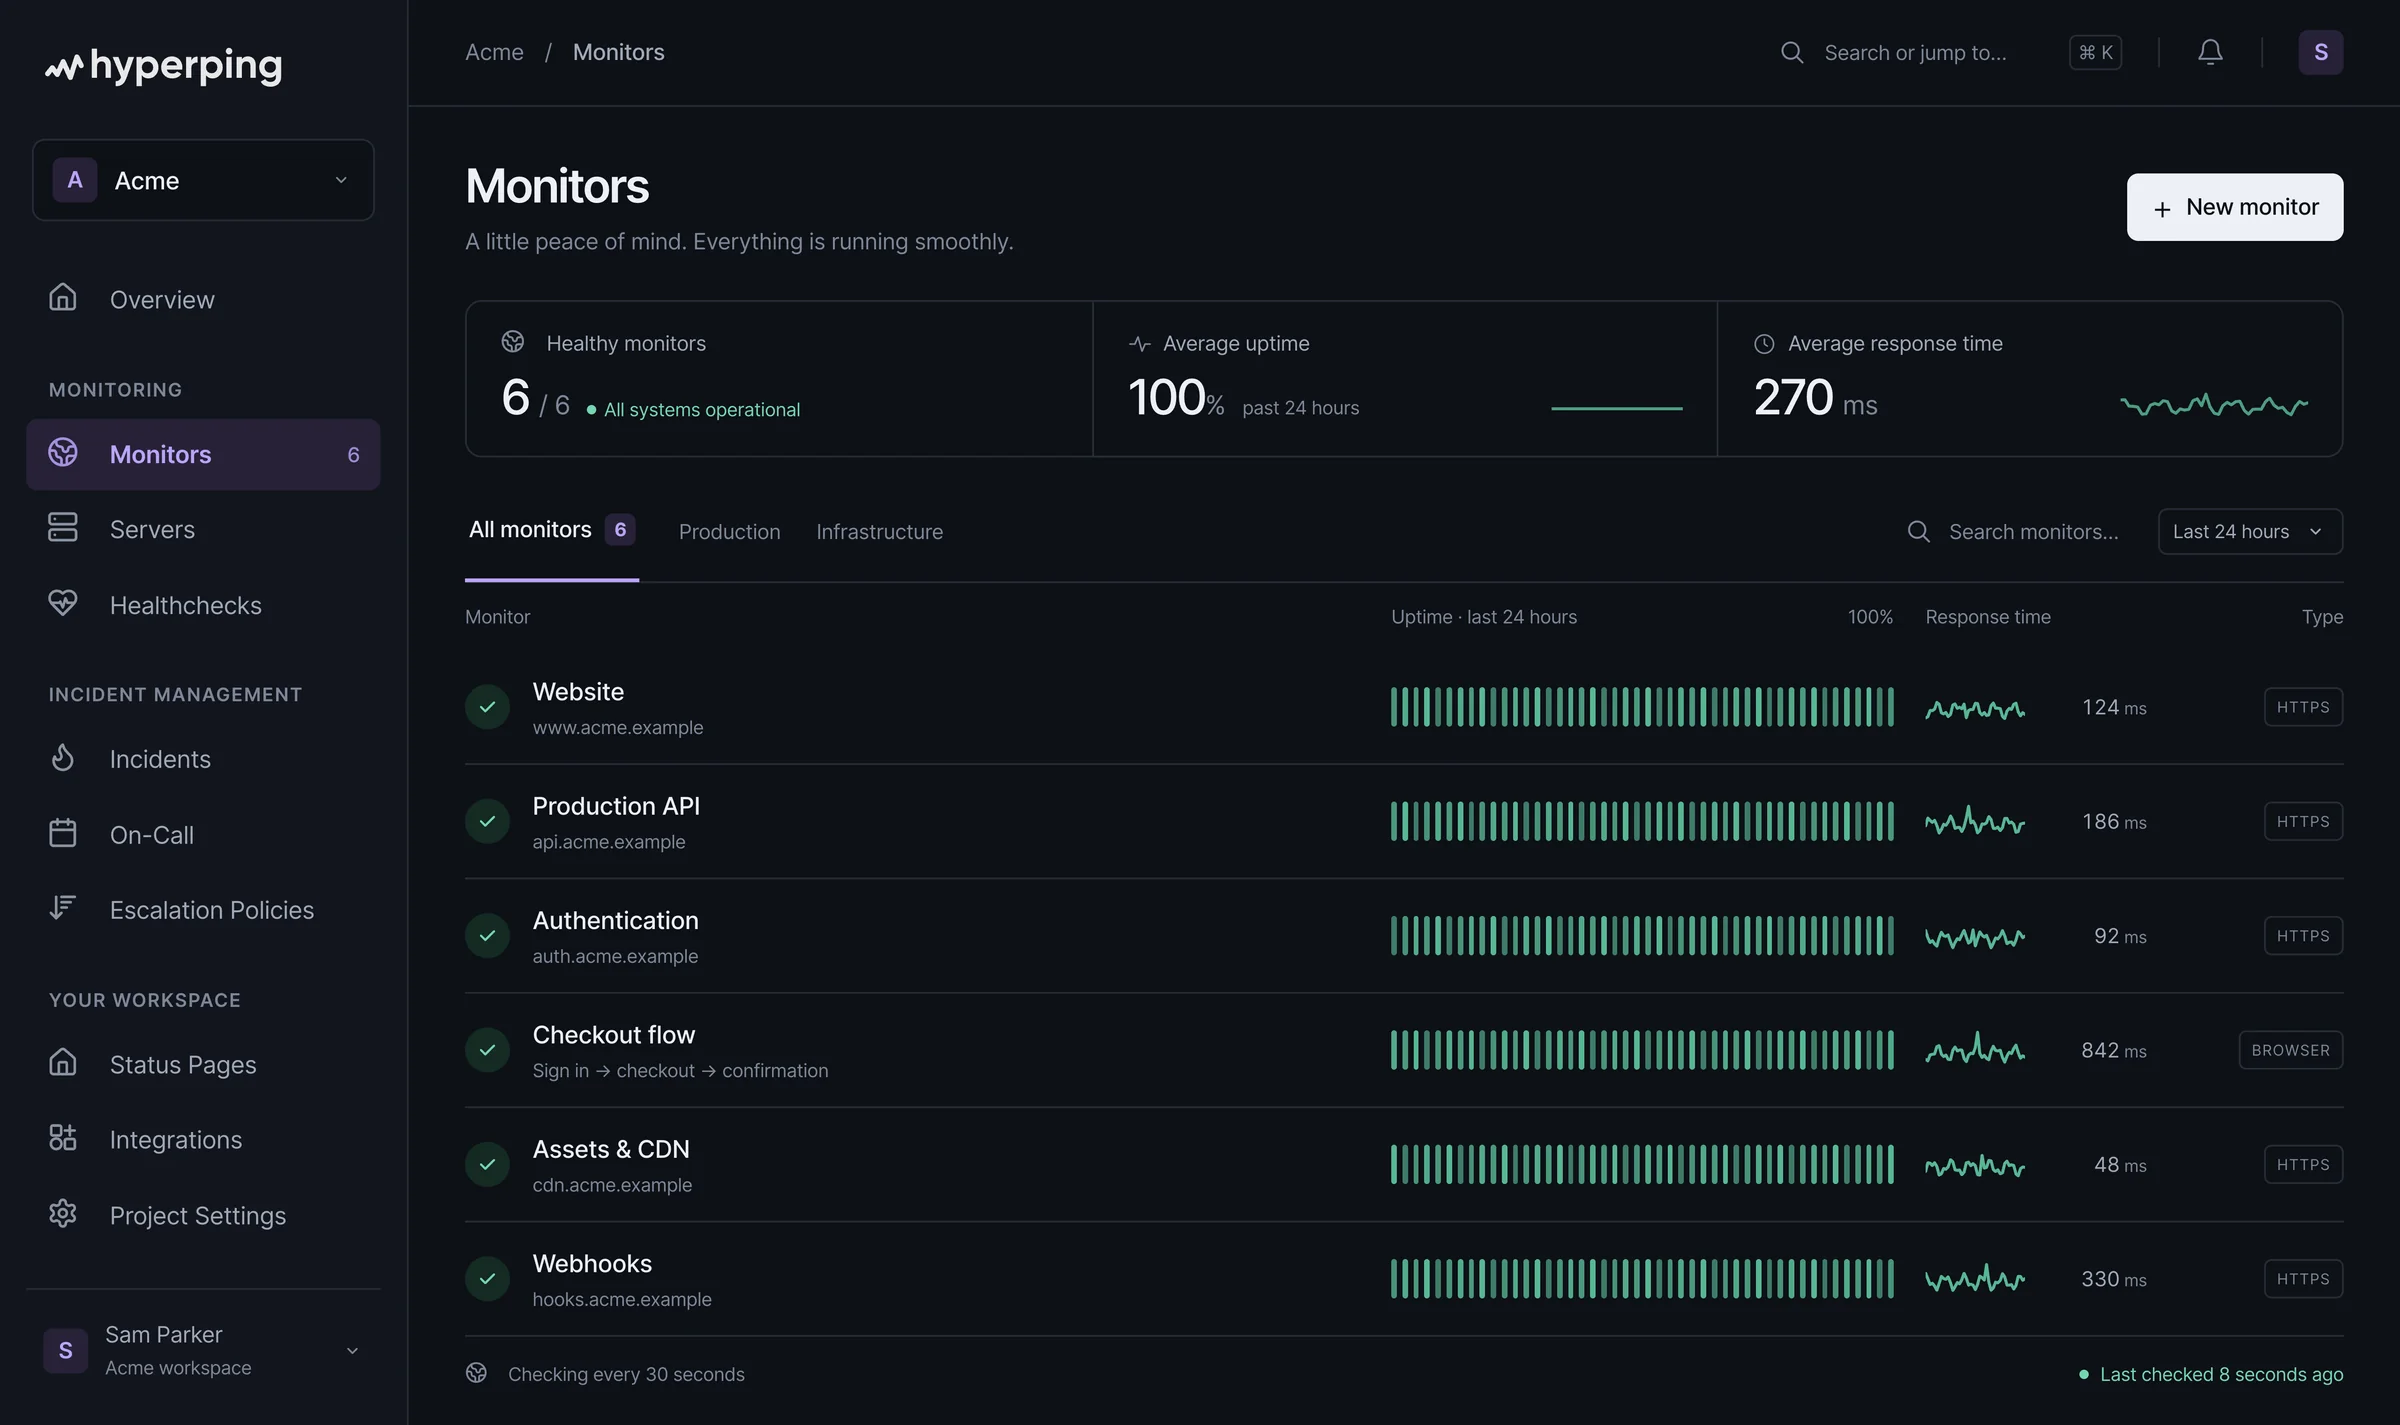Click the New monitor button
This screenshot has height=1425, width=2400.
pyautogui.click(x=2235, y=207)
